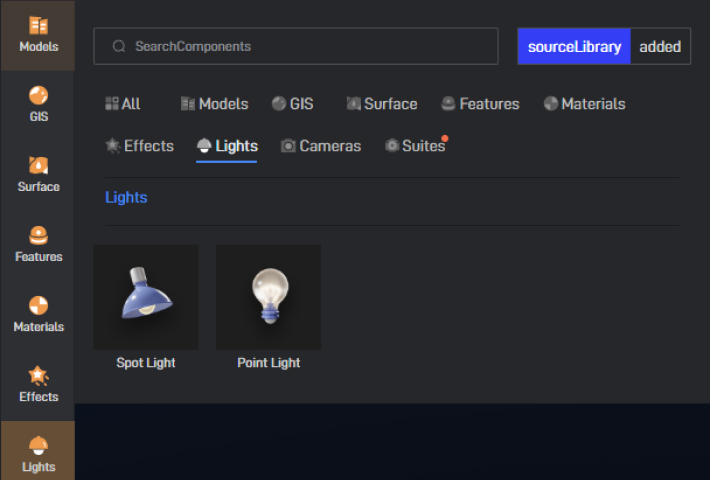710x480 pixels.
Task: Select the All category tab
Action: pos(123,104)
